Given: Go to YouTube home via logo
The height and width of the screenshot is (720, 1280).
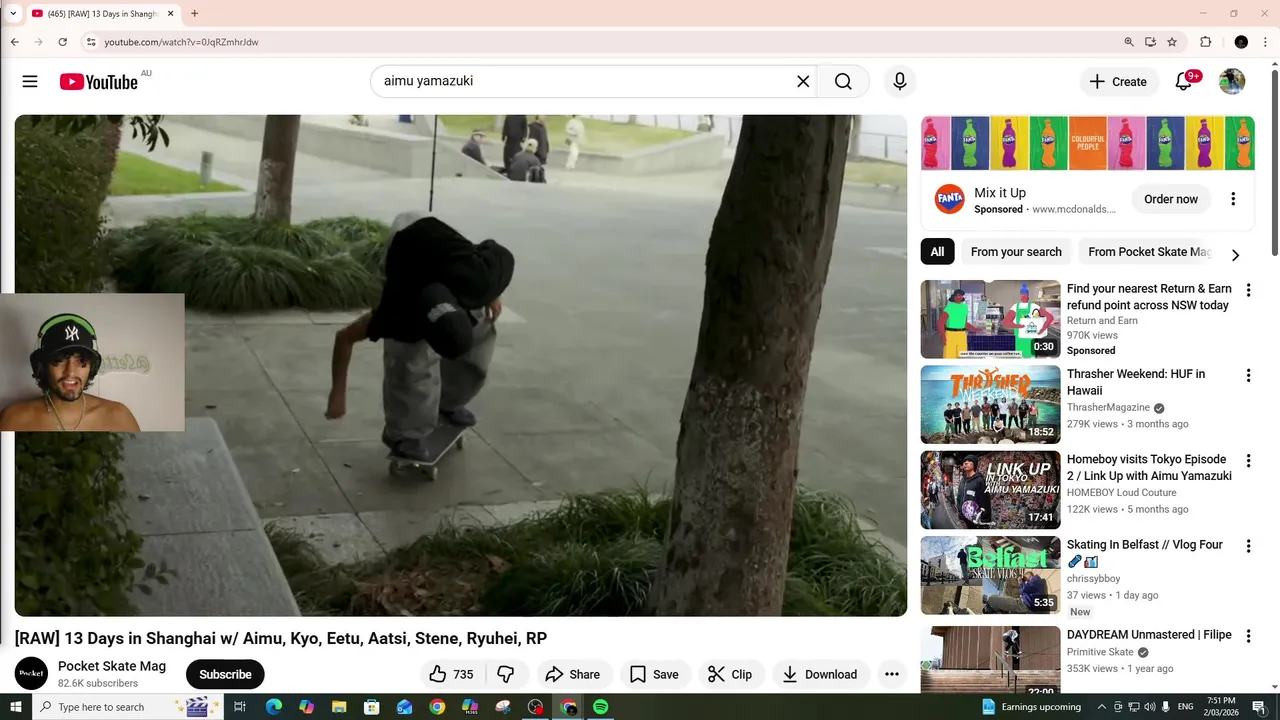Looking at the screenshot, I should pyautogui.click(x=99, y=82).
